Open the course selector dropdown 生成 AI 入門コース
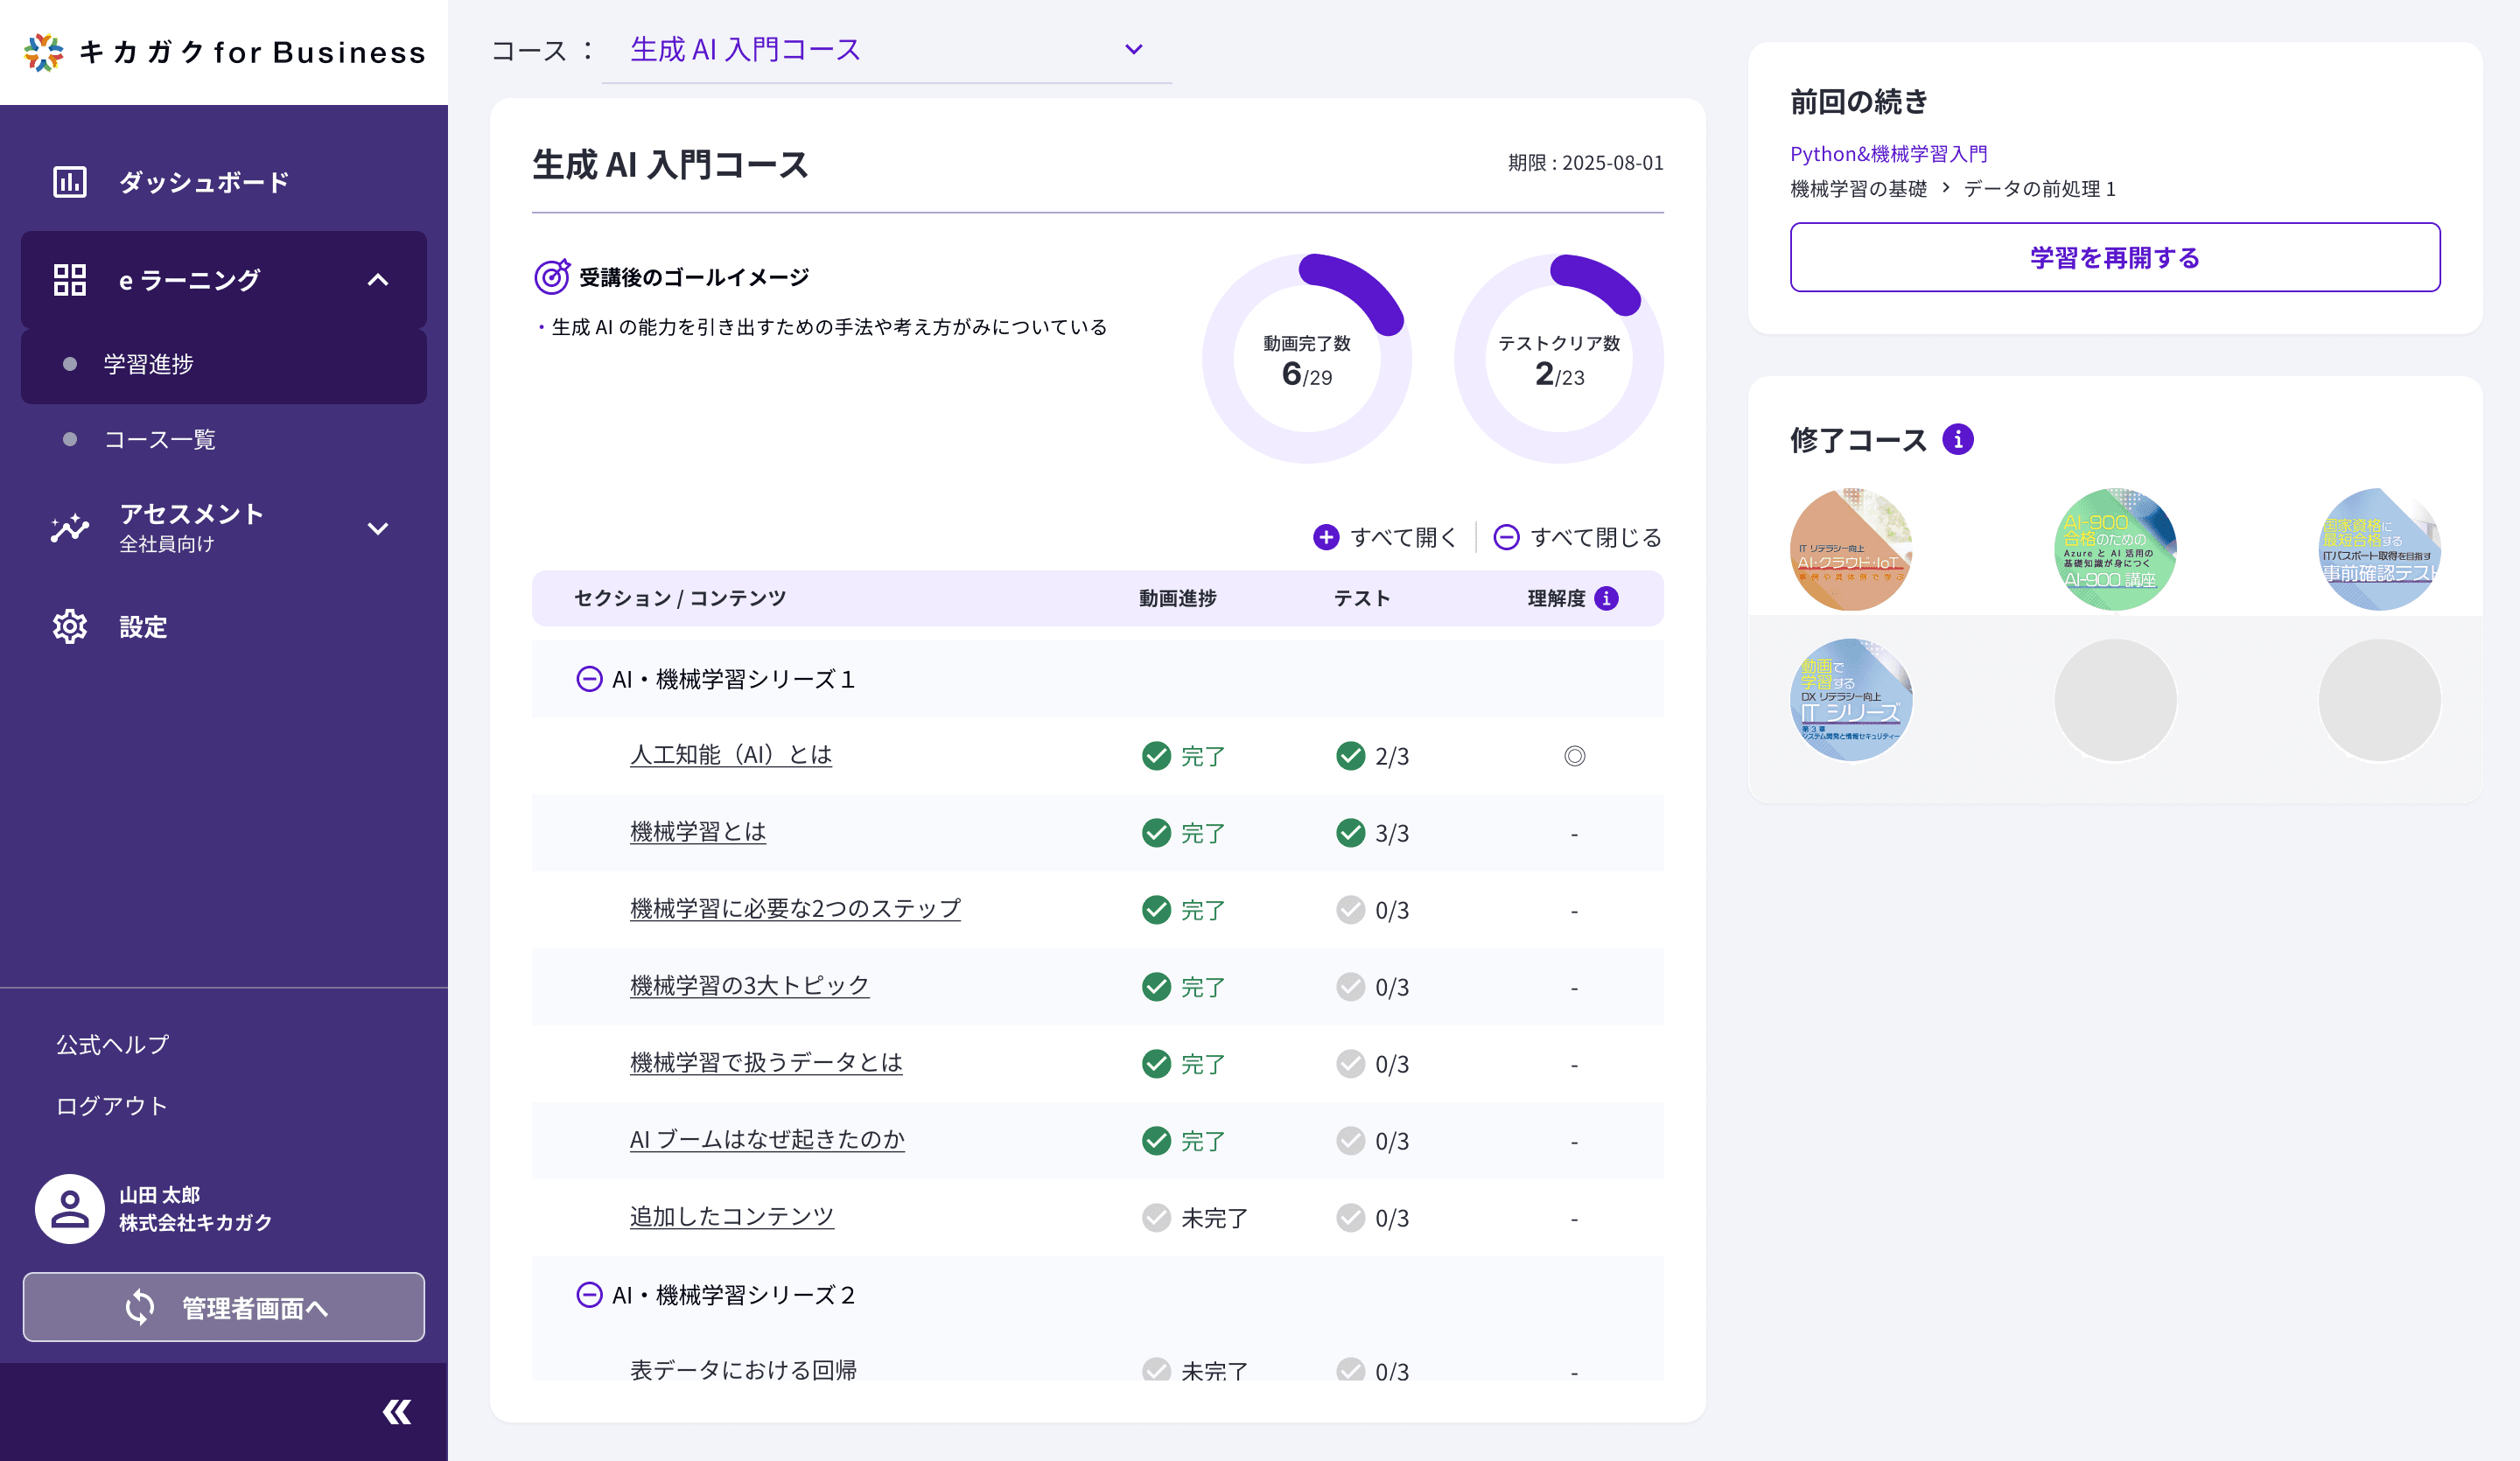The image size is (2520, 1461). coord(1133,49)
